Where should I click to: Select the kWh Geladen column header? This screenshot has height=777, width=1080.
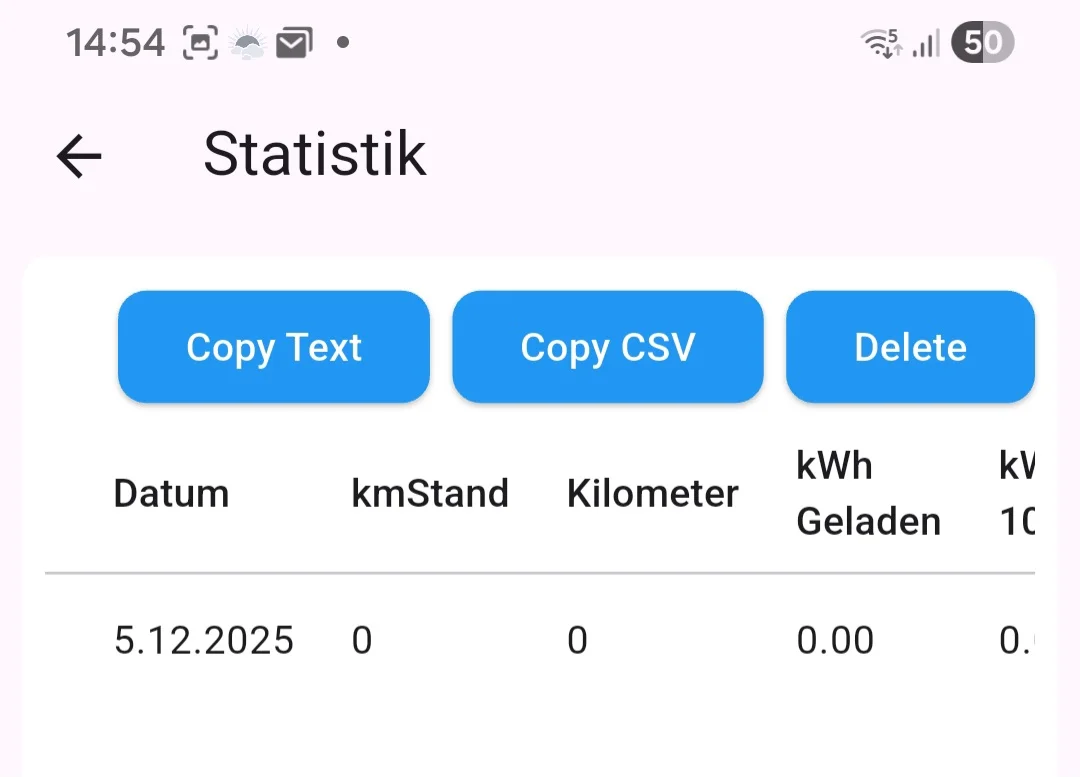tap(869, 493)
